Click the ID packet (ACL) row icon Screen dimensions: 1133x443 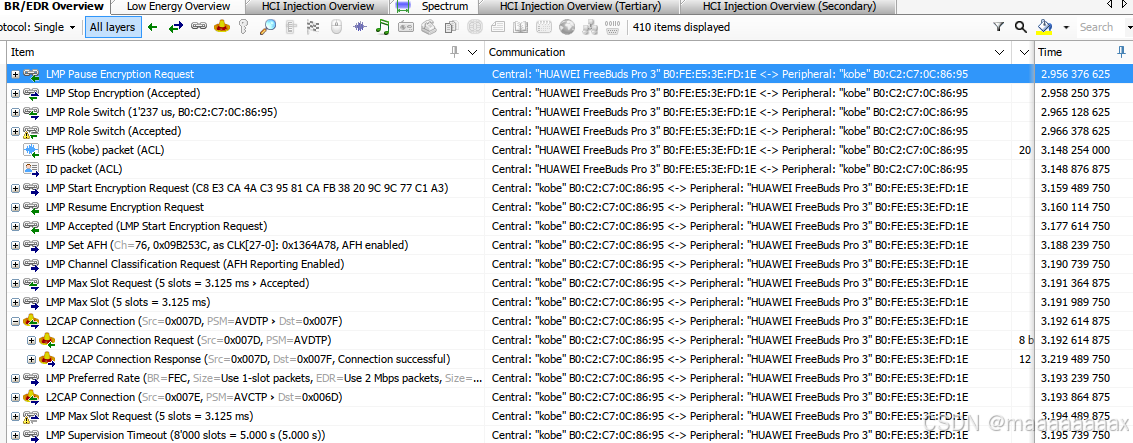coord(31,169)
